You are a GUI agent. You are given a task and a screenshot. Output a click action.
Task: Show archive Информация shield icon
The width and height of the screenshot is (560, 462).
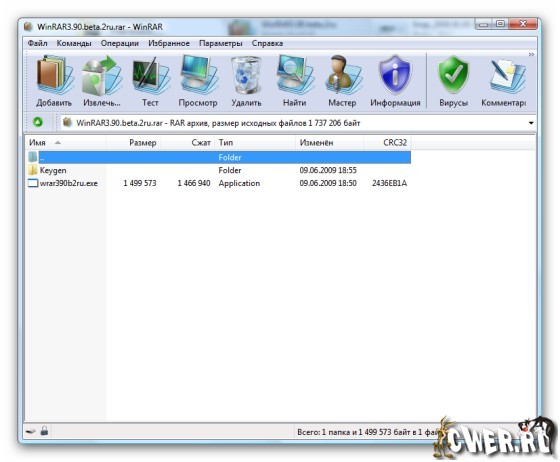pyautogui.click(x=395, y=75)
